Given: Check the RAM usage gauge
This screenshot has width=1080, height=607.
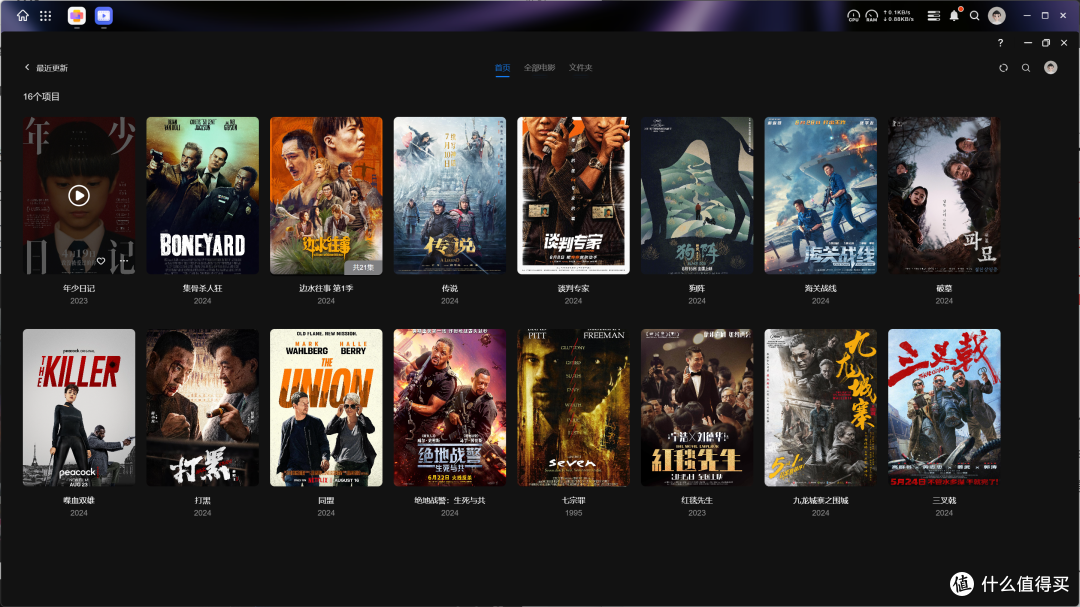Looking at the screenshot, I should tap(871, 15).
